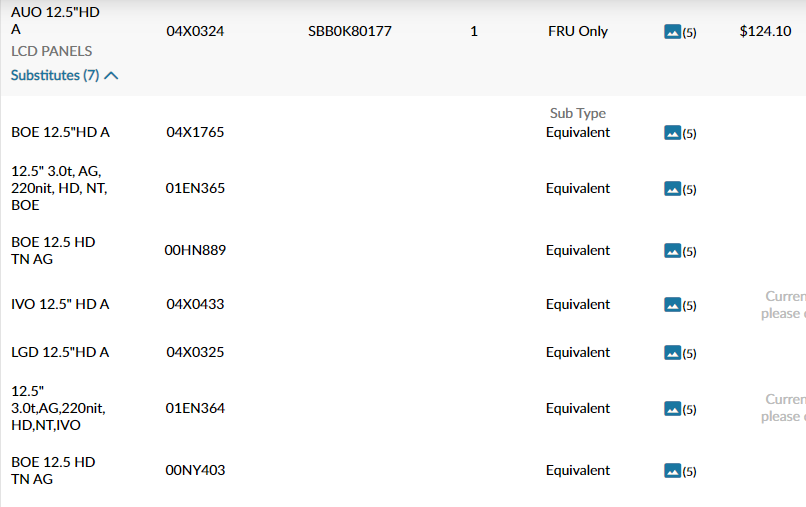
Task: Click part number 00HN889
Action: click(x=195, y=250)
